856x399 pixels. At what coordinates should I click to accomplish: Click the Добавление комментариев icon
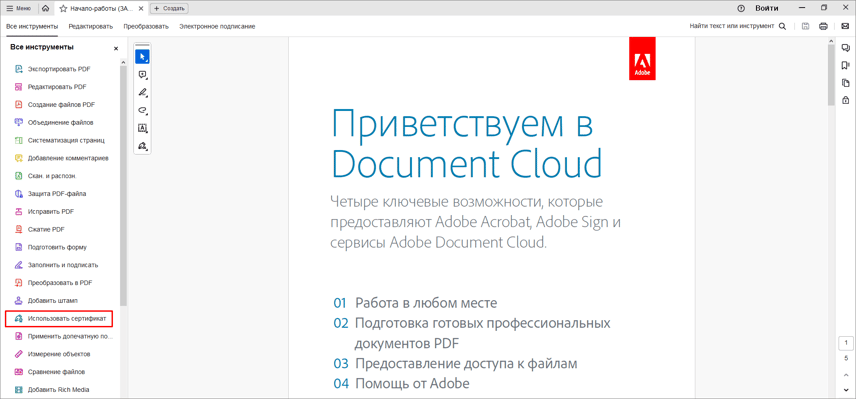point(19,158)
